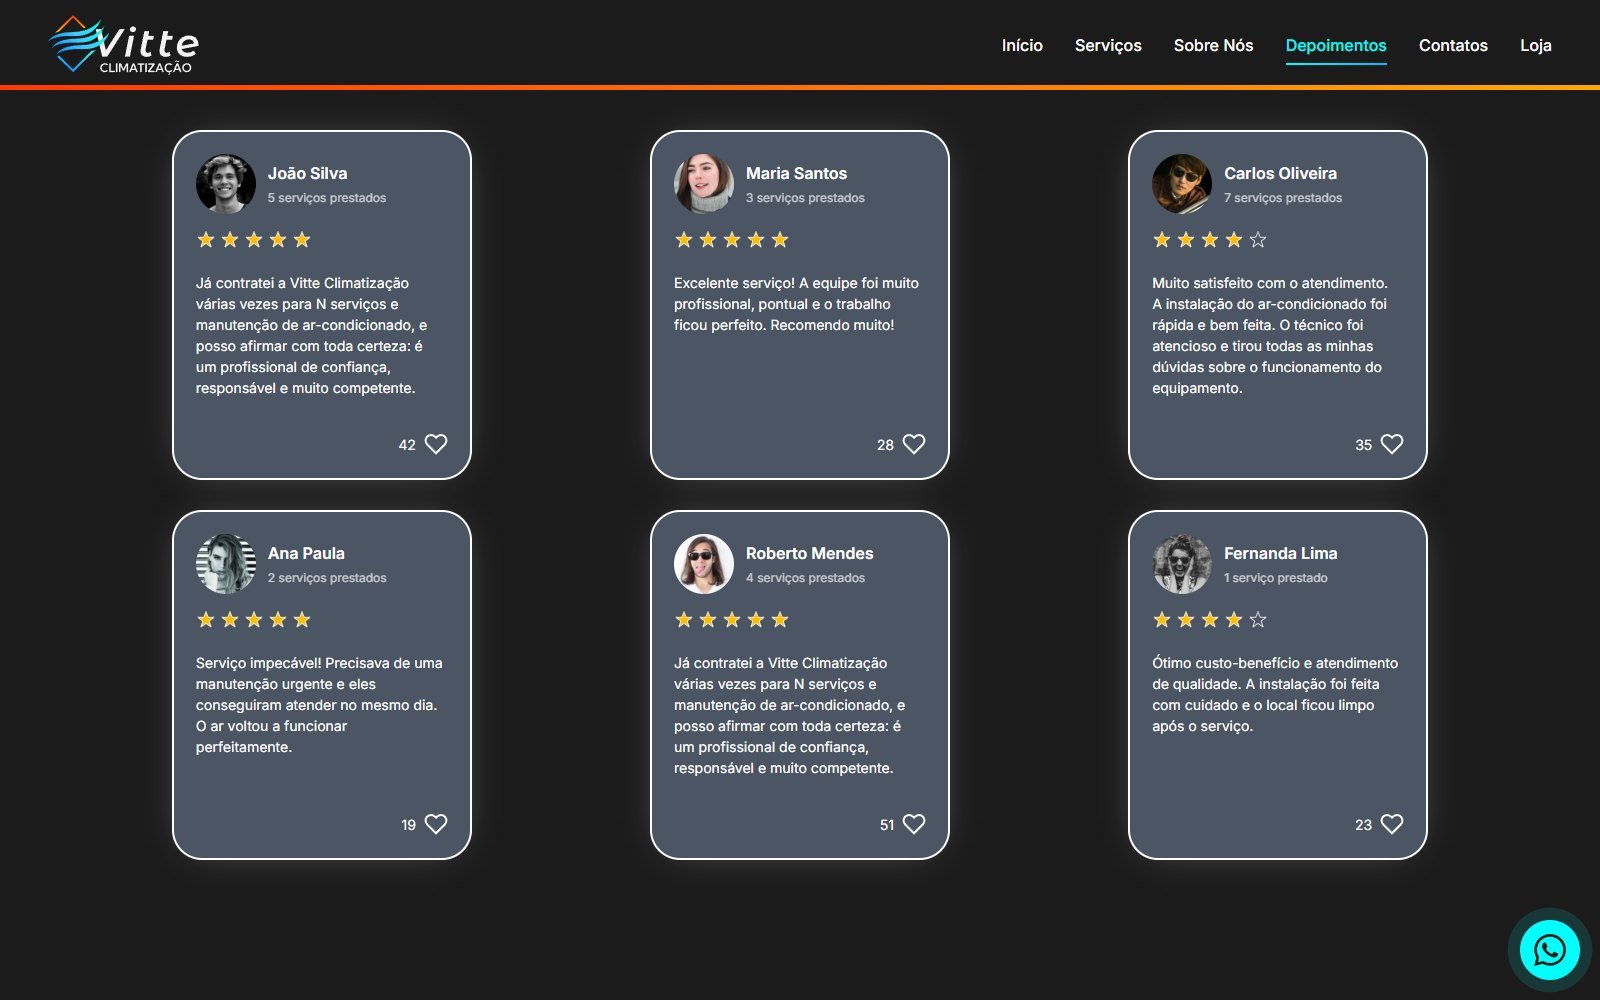Select Carlos Oliveira's profile picture
This screenshot has height=1000, width=1600.
click(1182, 184)
